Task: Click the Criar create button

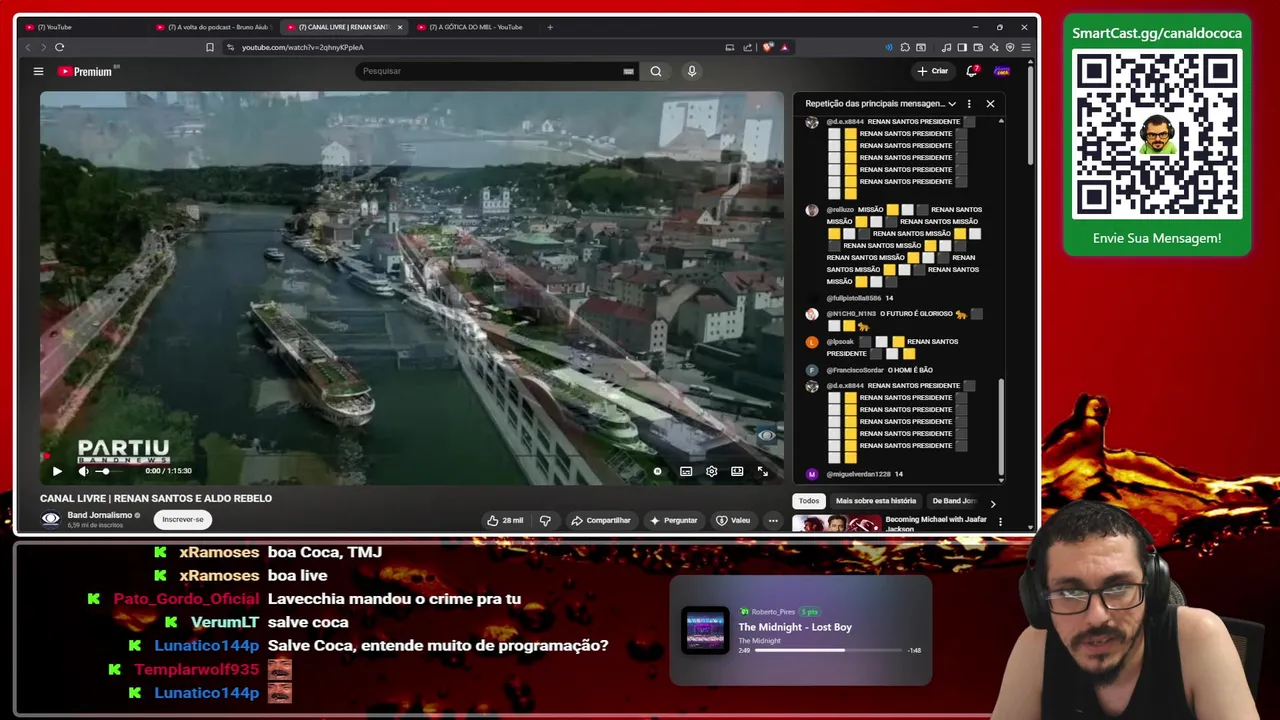Action: tap(932, 71)
